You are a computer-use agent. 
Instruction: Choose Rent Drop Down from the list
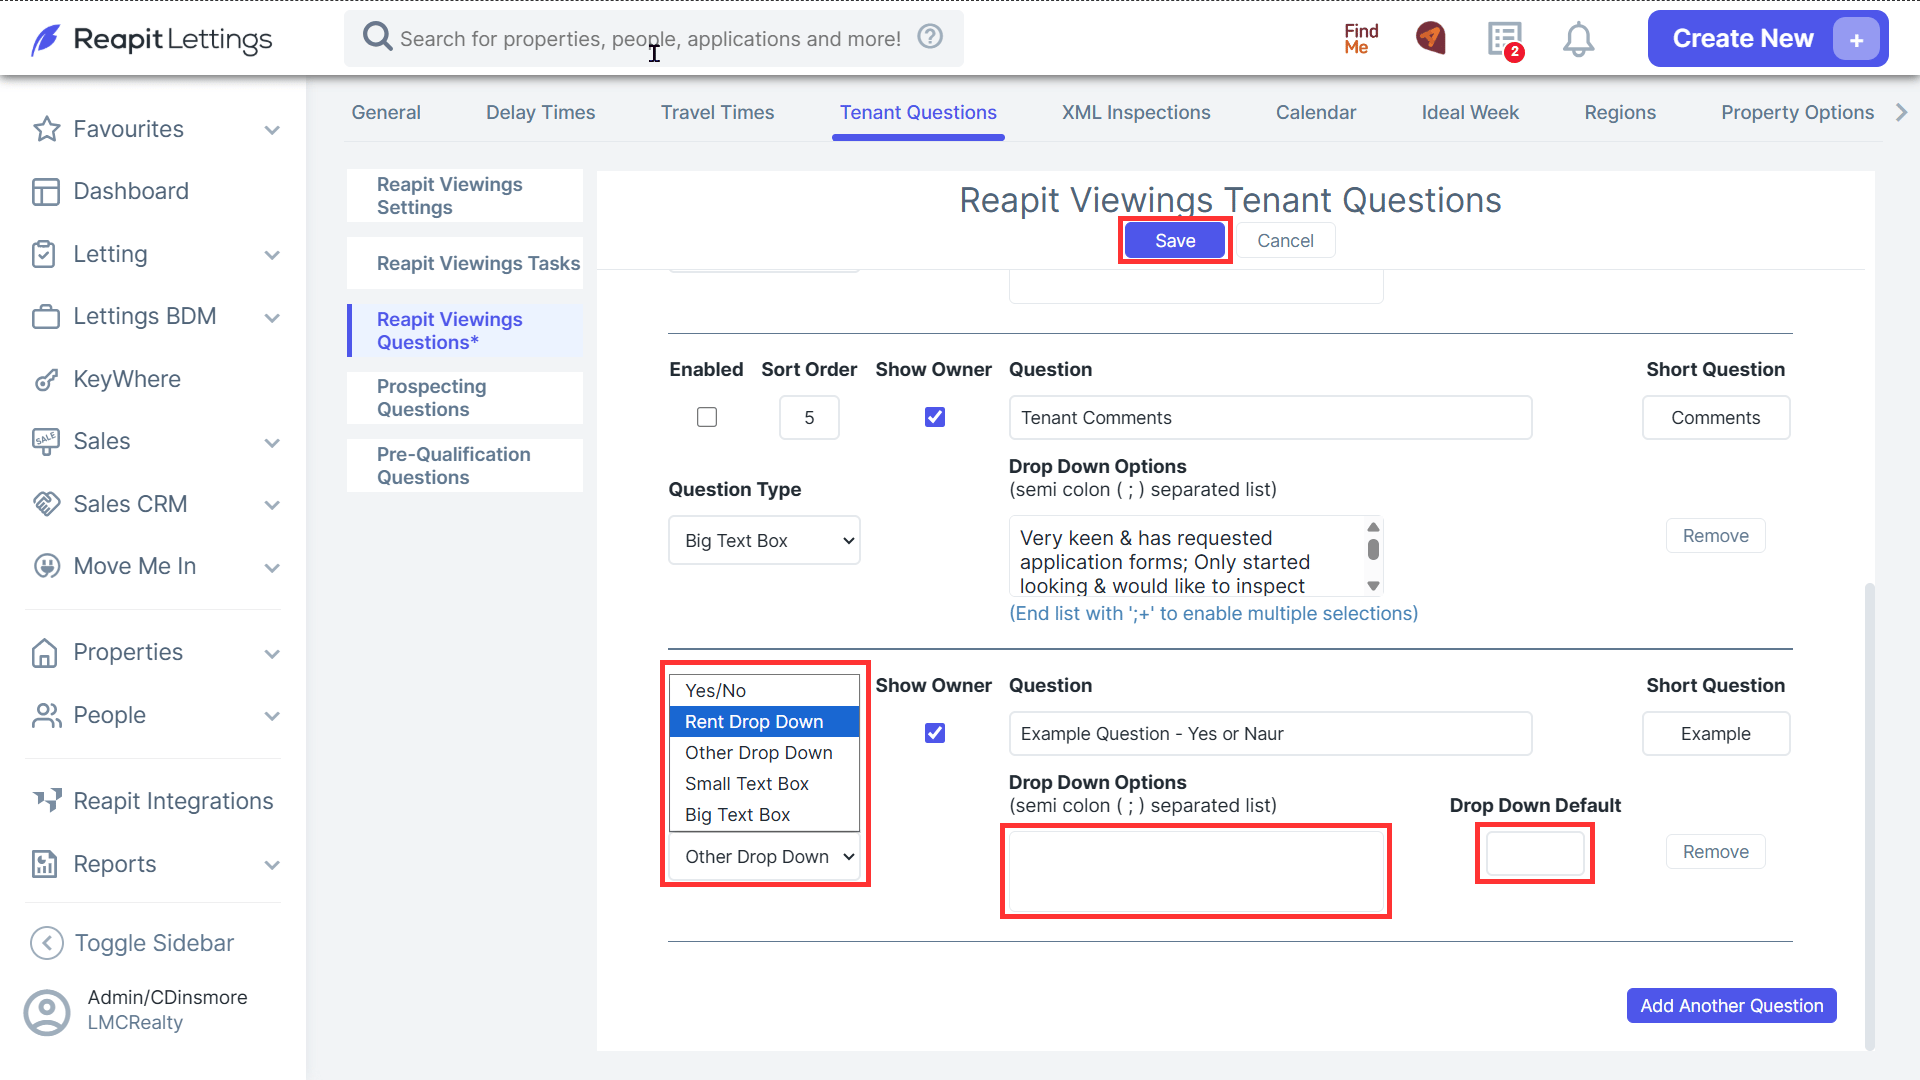click(764, 722)
